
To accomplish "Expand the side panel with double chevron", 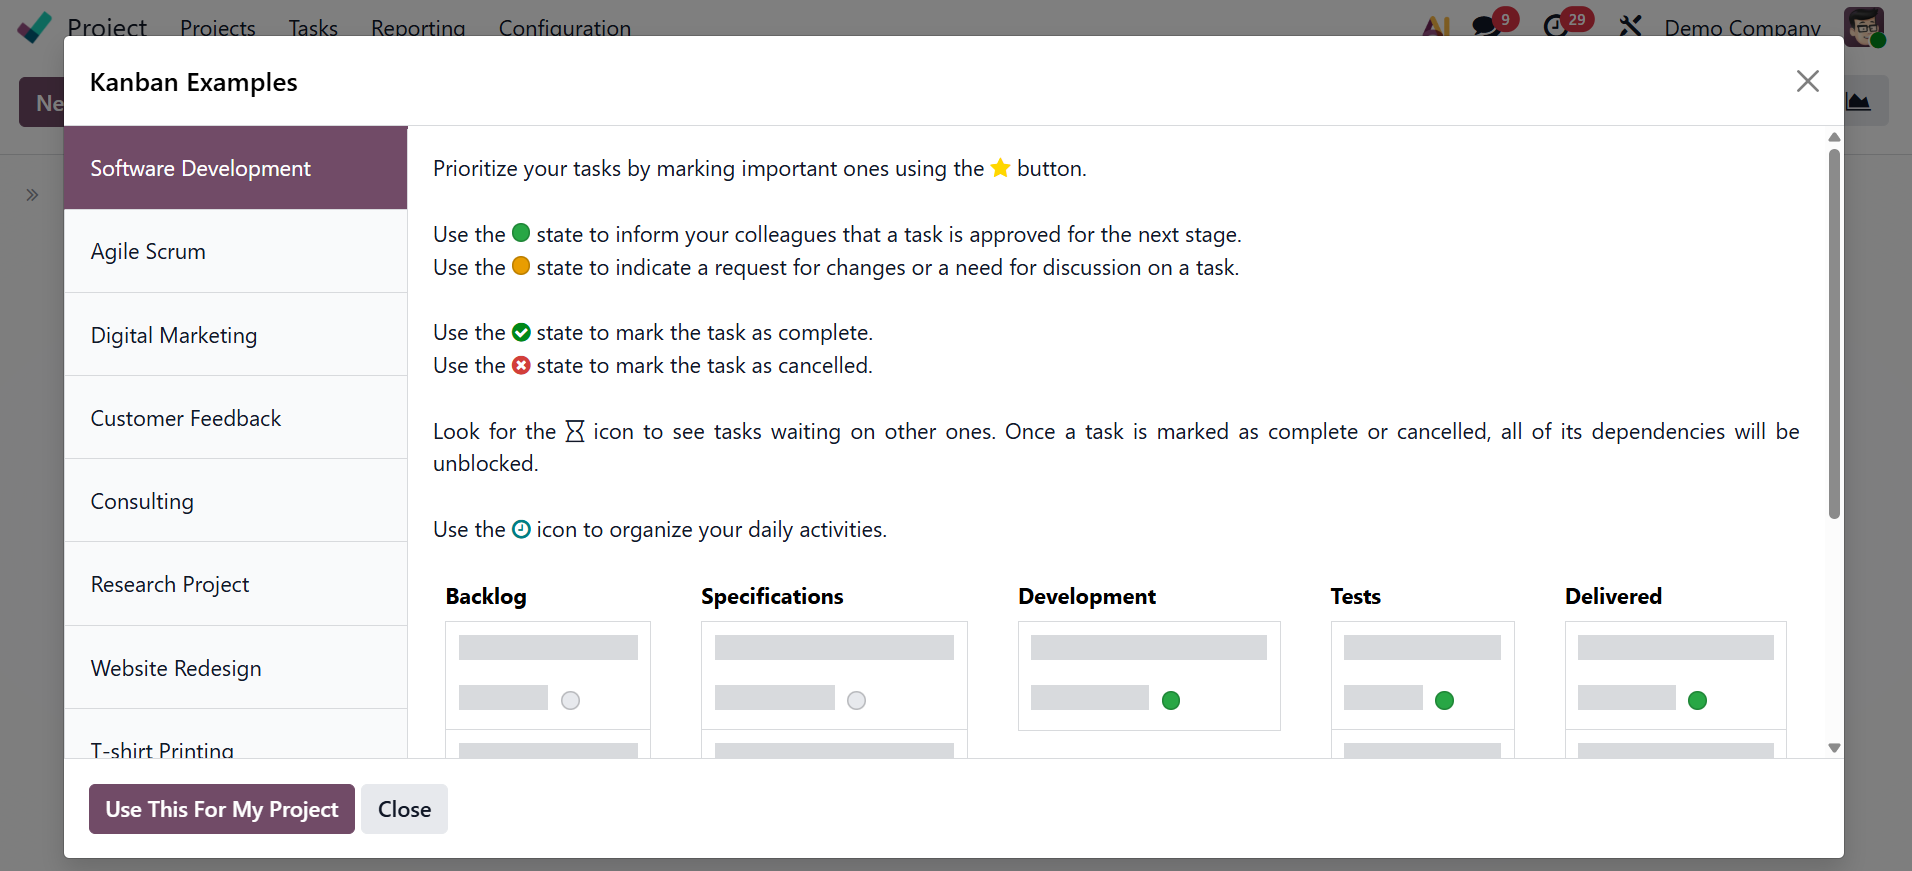I will click(32, 195).
